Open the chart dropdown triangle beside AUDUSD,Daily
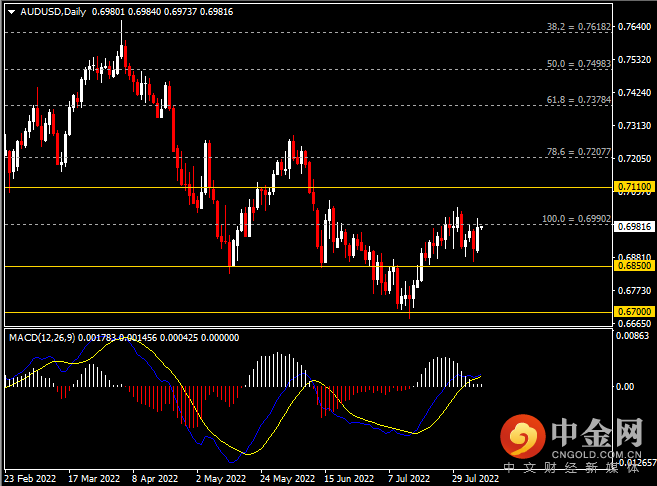Image resolution: width=657 pixels, height=486 pixels. tap(12, 12)
